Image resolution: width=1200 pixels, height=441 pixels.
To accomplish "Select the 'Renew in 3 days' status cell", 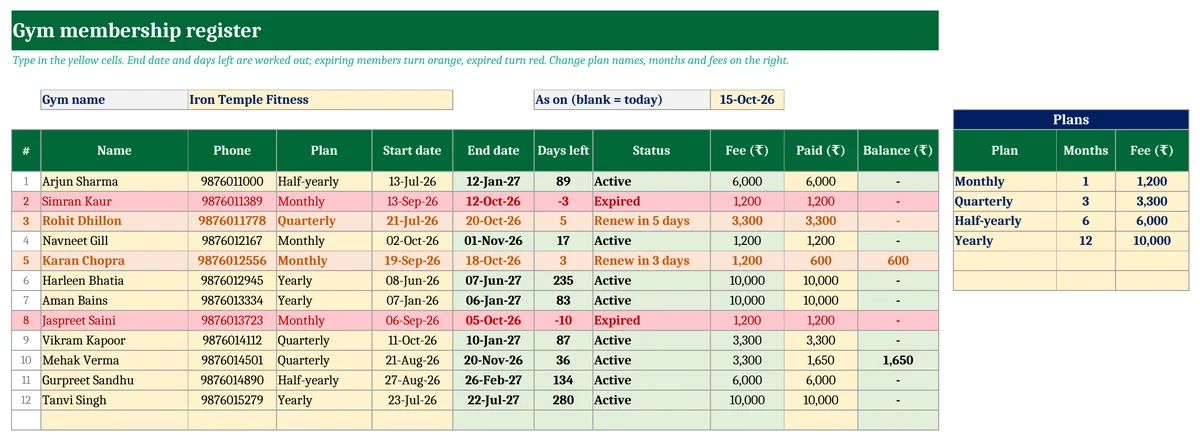I will [651, 261].
